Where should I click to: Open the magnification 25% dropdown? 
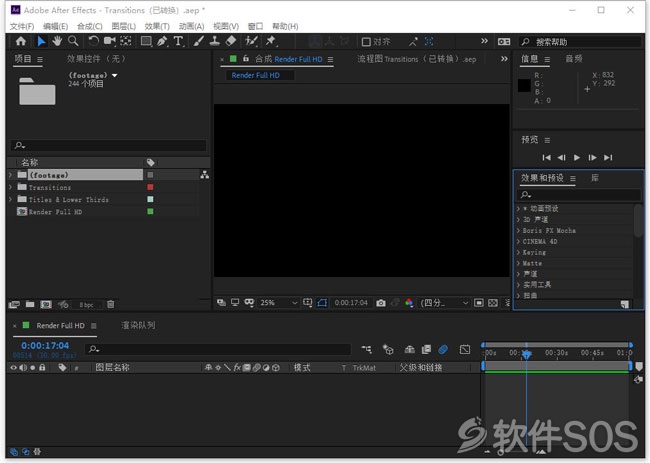279,303
